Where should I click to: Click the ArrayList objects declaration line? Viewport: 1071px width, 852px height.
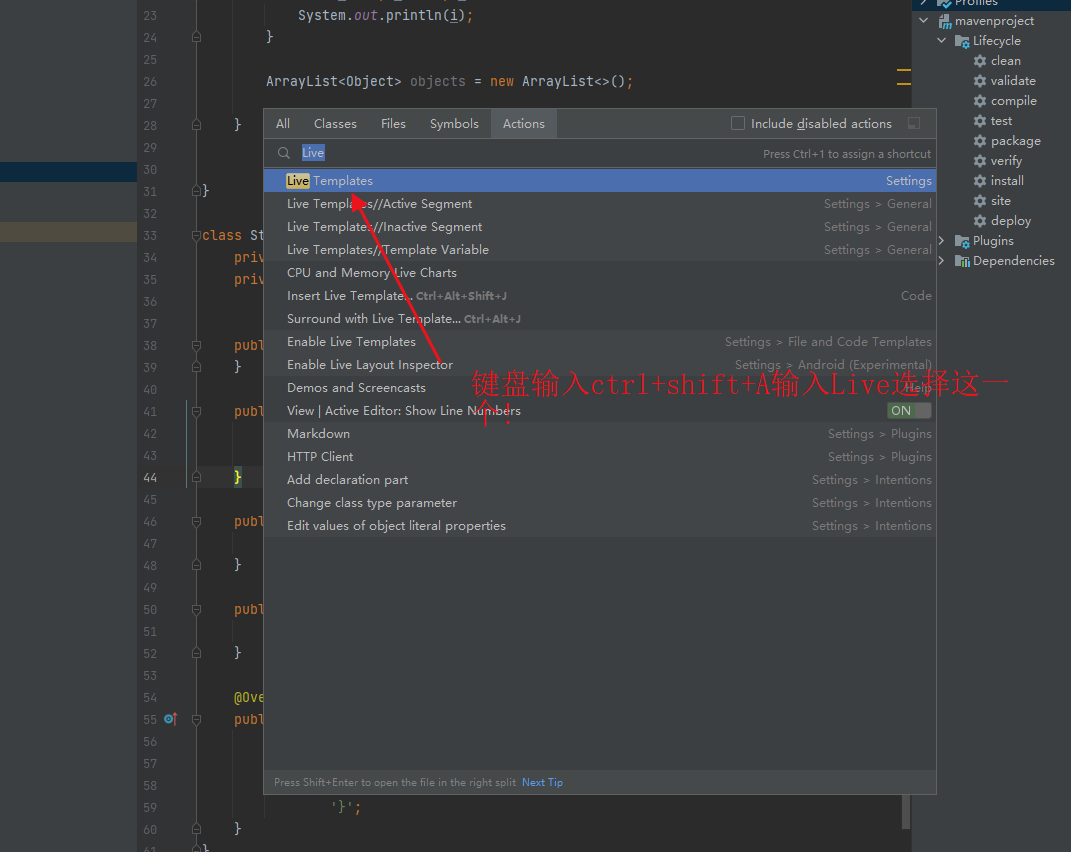449,81
